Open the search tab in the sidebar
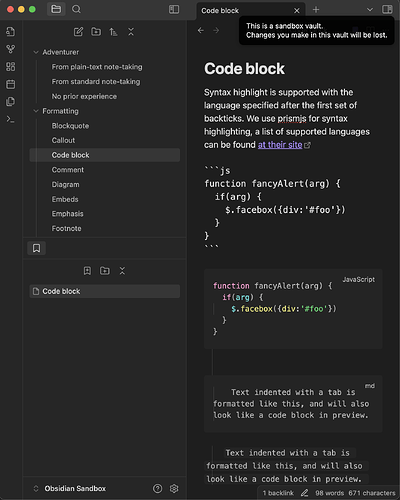400x500 pixels. 76,9
